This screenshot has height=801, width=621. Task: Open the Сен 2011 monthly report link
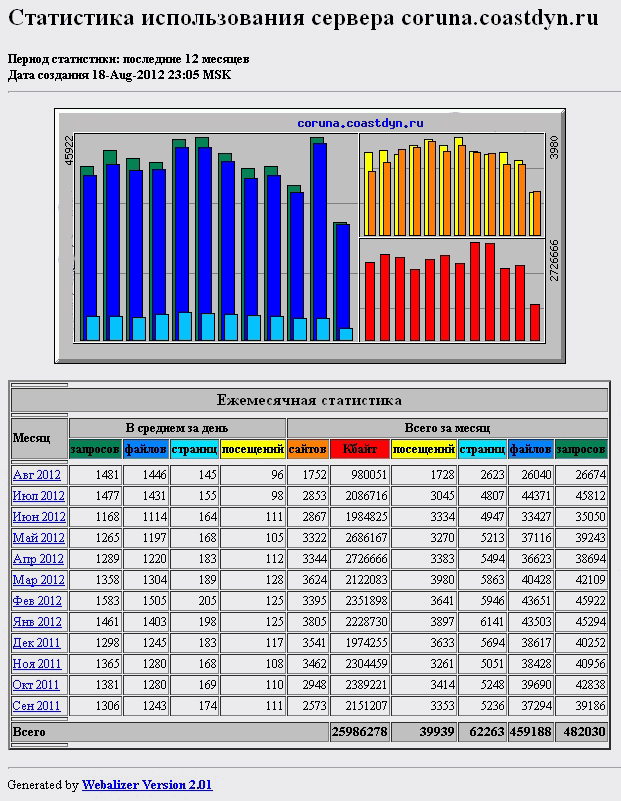(x=37, y=706)
